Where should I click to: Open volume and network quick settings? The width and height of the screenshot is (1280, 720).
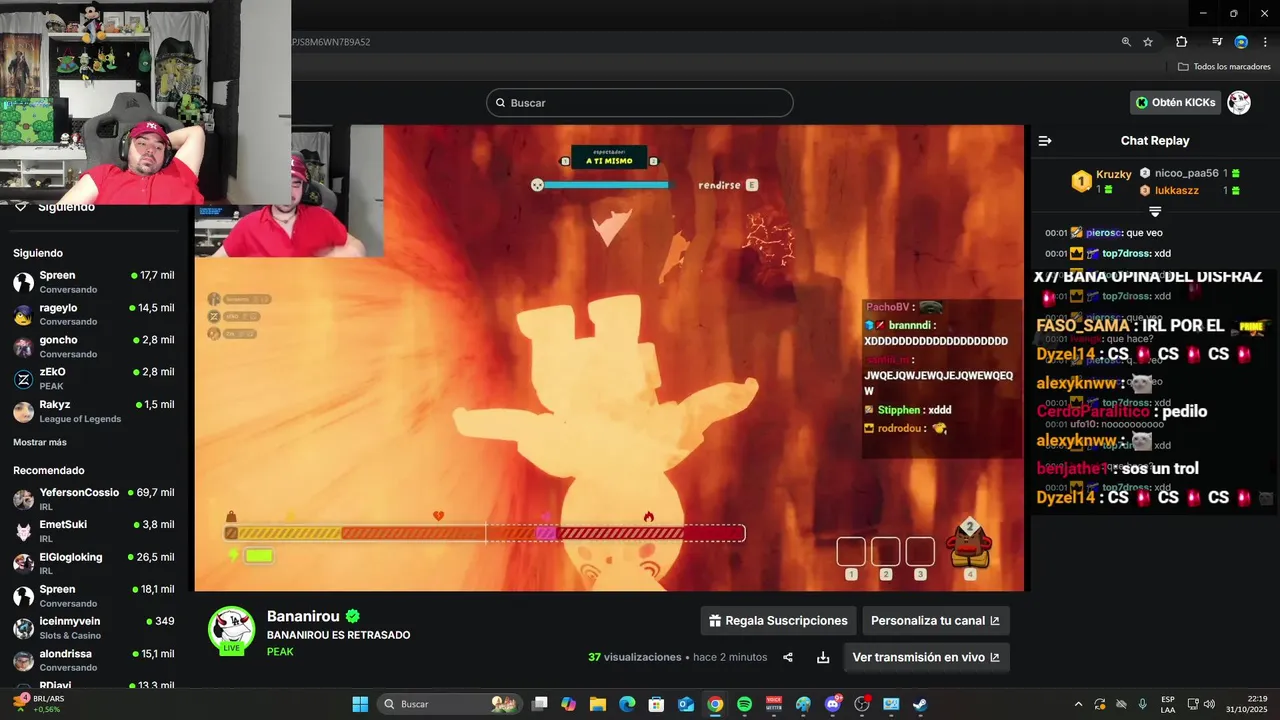1201,704
